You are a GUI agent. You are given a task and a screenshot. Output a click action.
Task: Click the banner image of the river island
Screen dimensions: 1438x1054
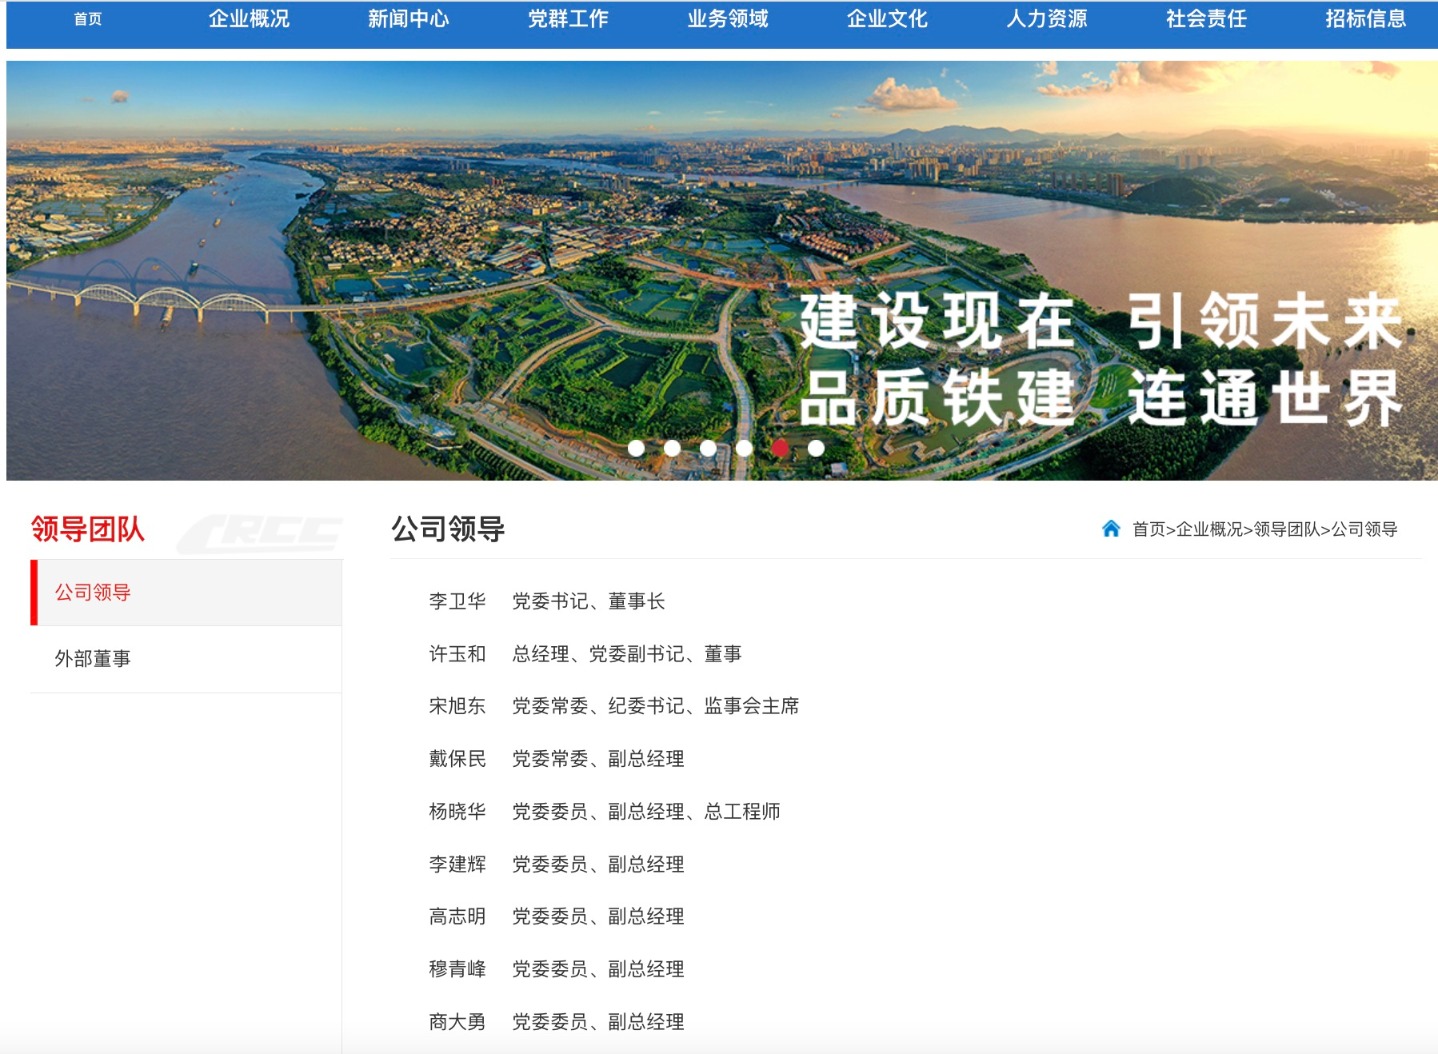[722, 270]
